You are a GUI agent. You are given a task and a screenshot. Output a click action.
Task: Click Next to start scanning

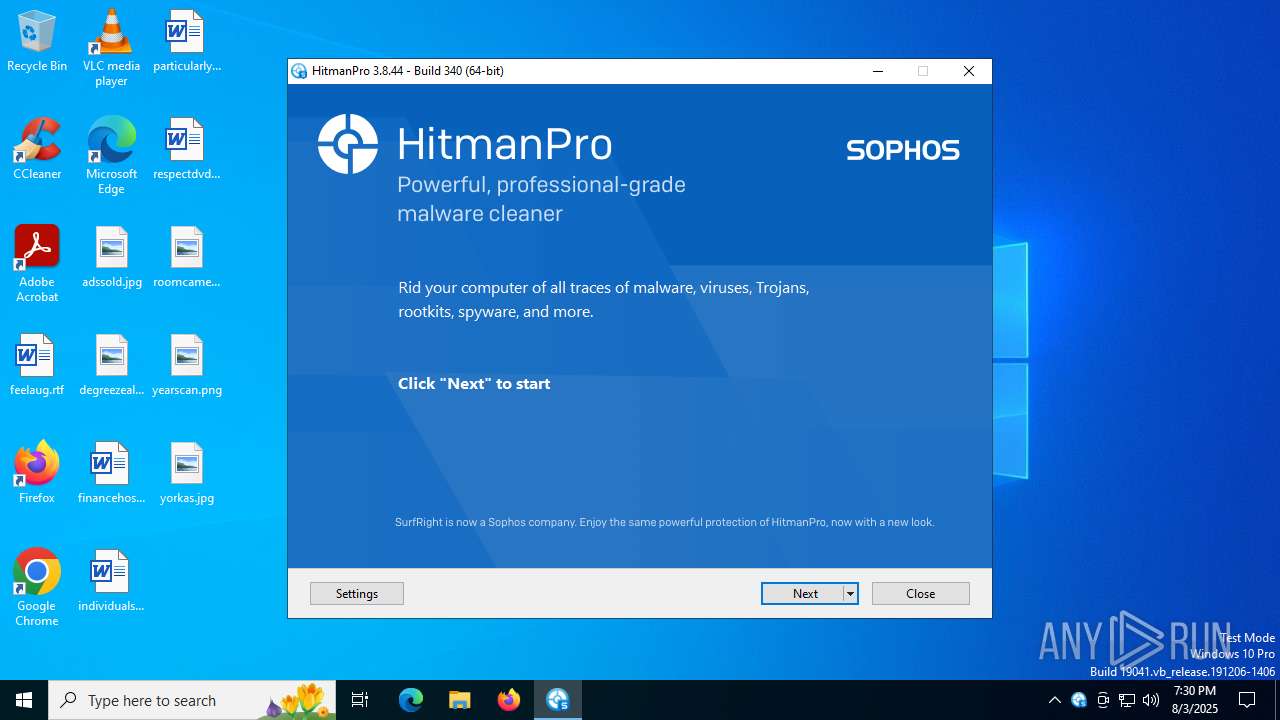tap(802, 594)
